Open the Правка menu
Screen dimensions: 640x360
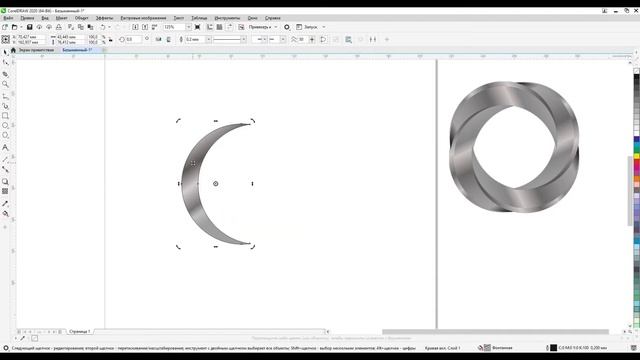pos(27,18)
